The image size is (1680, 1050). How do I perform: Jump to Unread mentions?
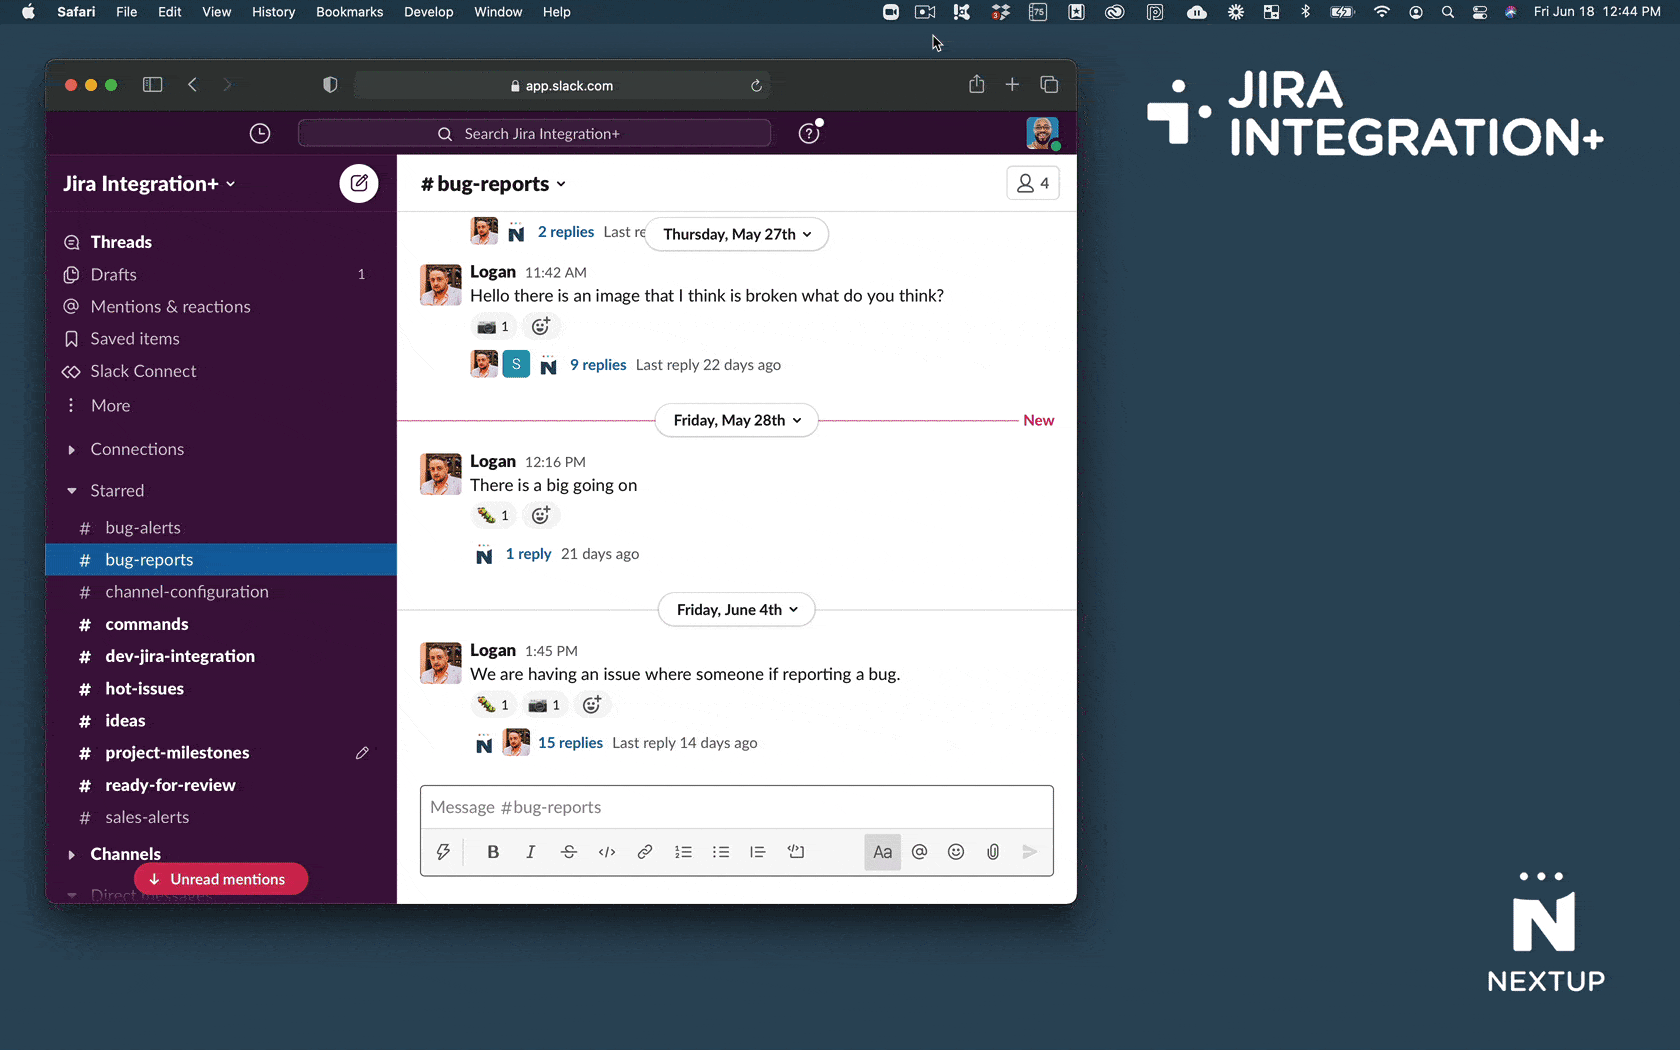coord(221,879)
